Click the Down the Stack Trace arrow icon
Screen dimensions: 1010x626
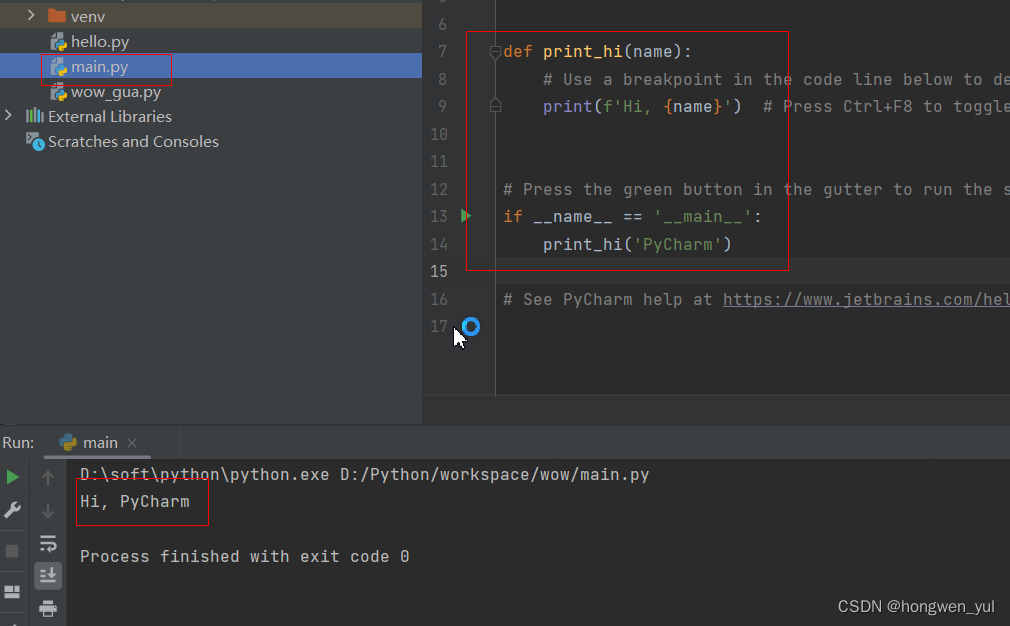pos(48,510)
